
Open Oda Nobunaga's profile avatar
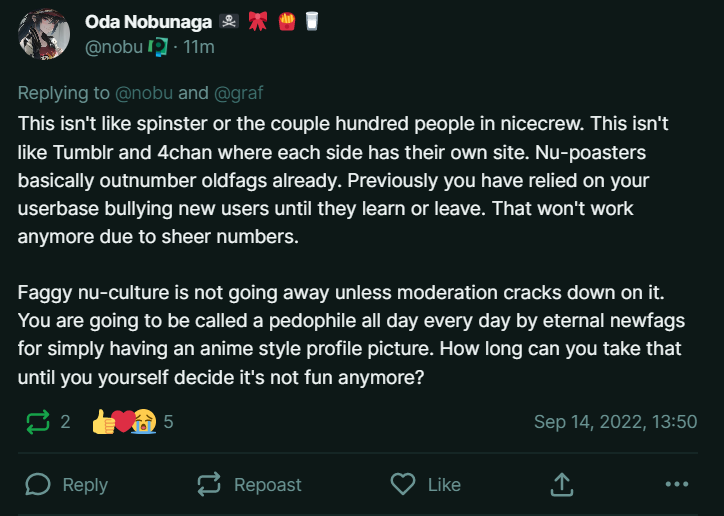point(44,34)
